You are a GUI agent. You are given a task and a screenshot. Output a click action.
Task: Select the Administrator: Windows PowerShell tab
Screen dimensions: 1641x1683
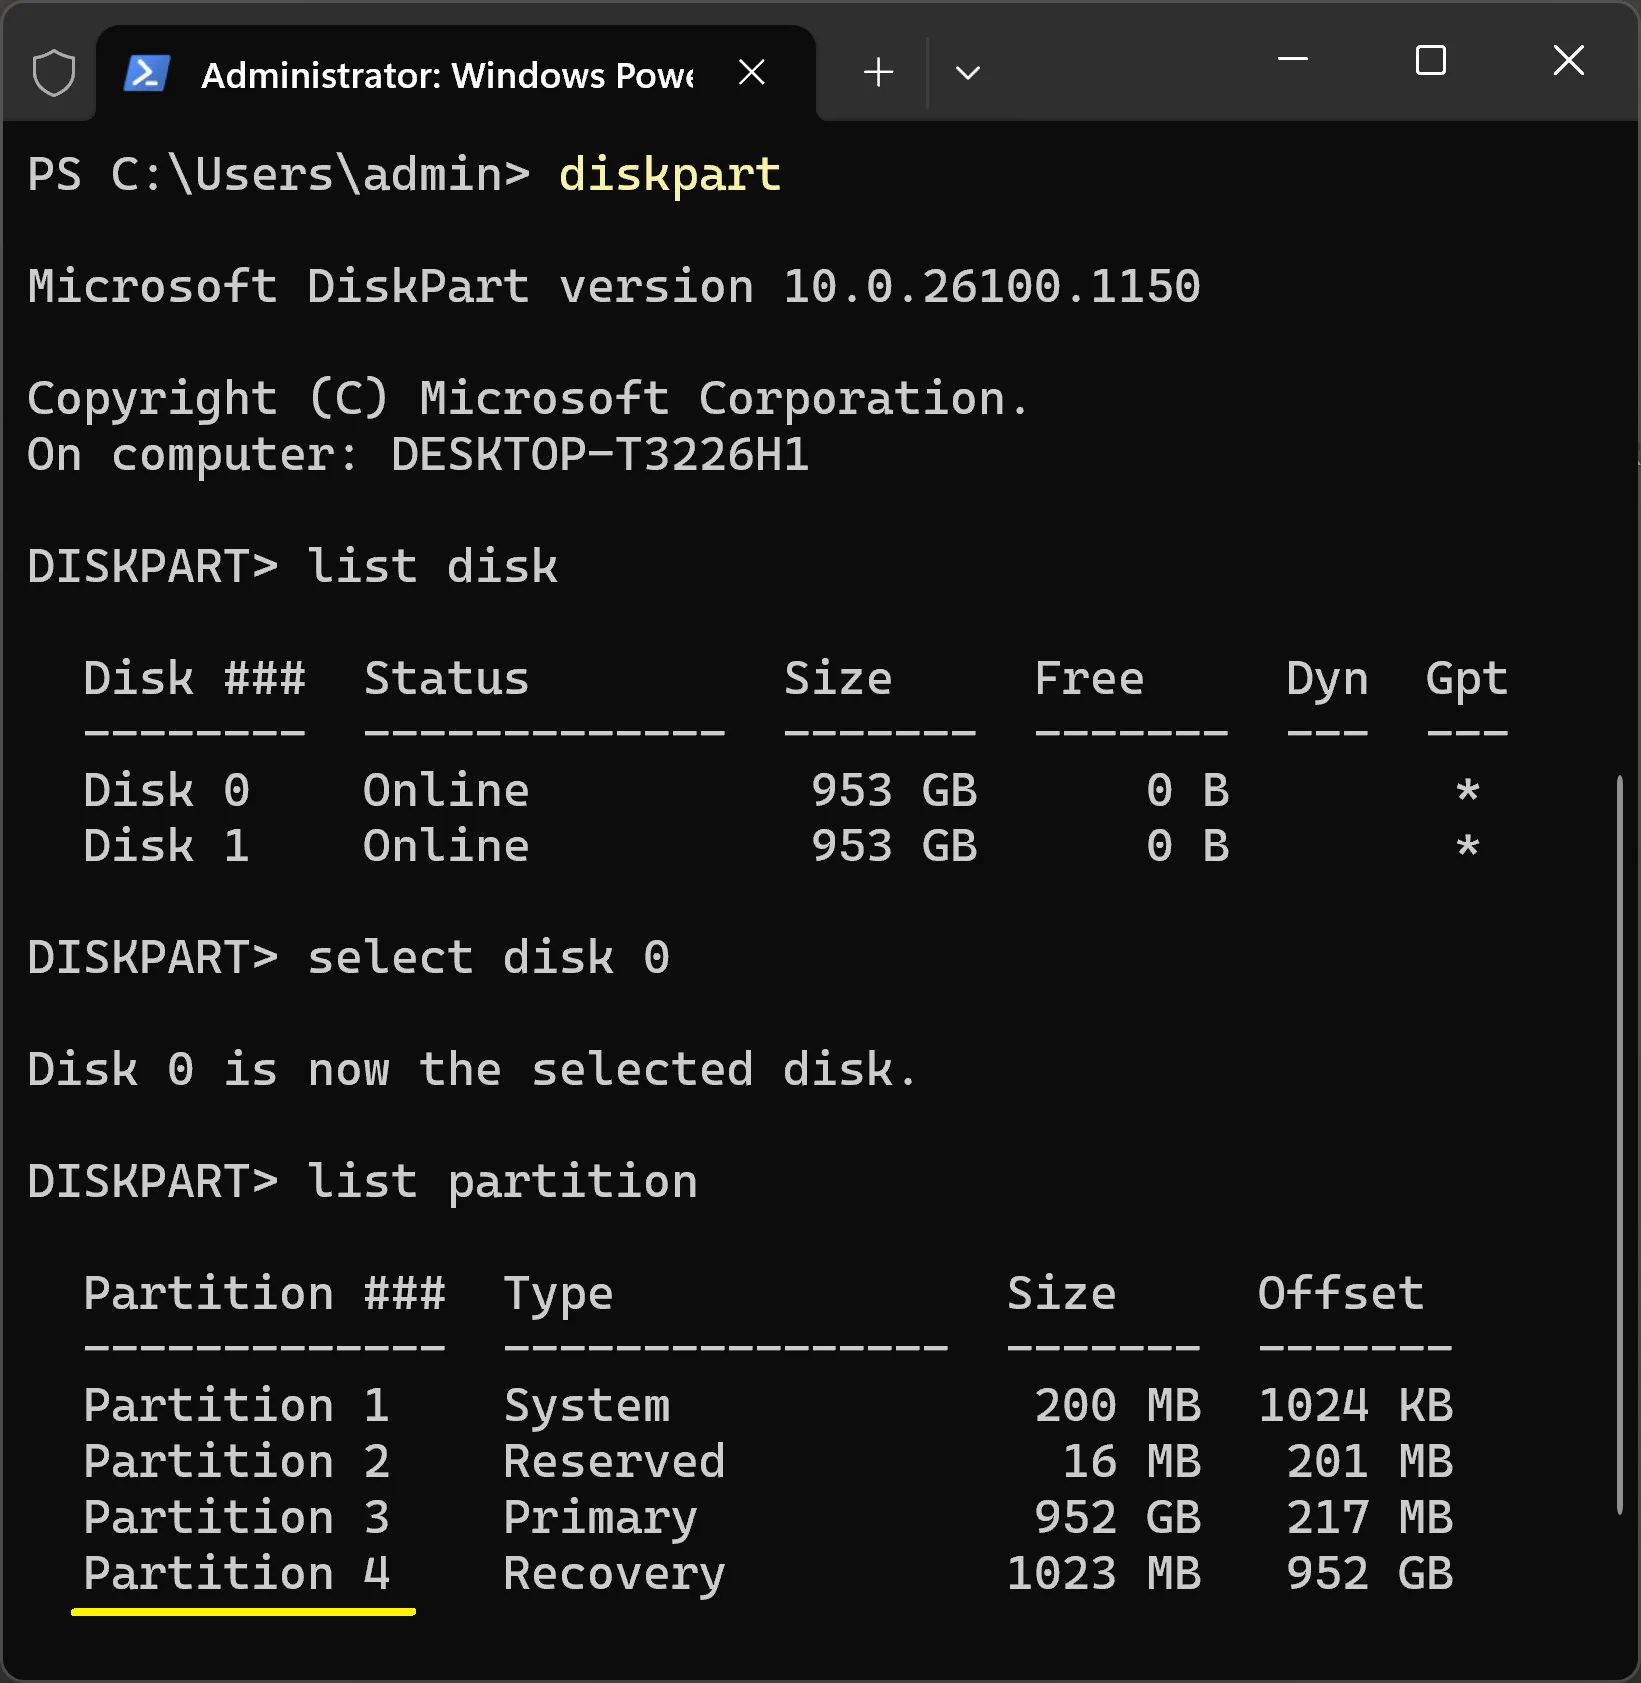(x=456, y=74)
